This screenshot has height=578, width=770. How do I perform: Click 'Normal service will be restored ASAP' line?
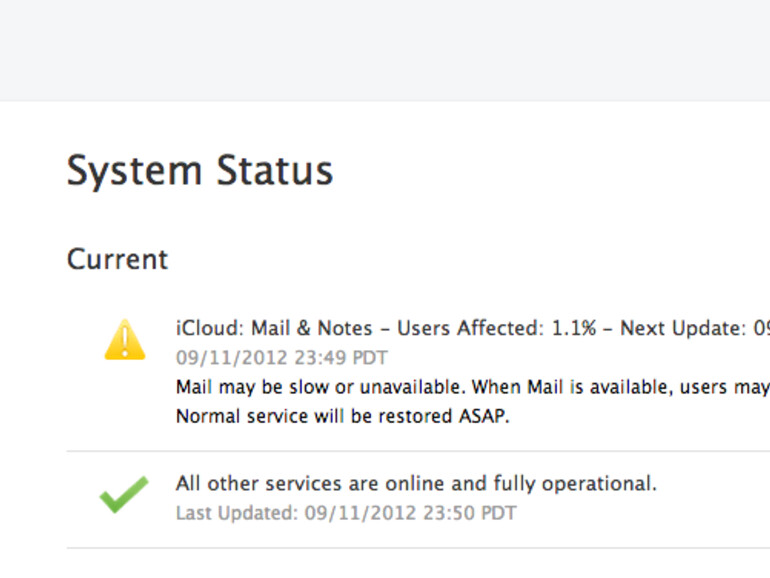coord(342,416)
